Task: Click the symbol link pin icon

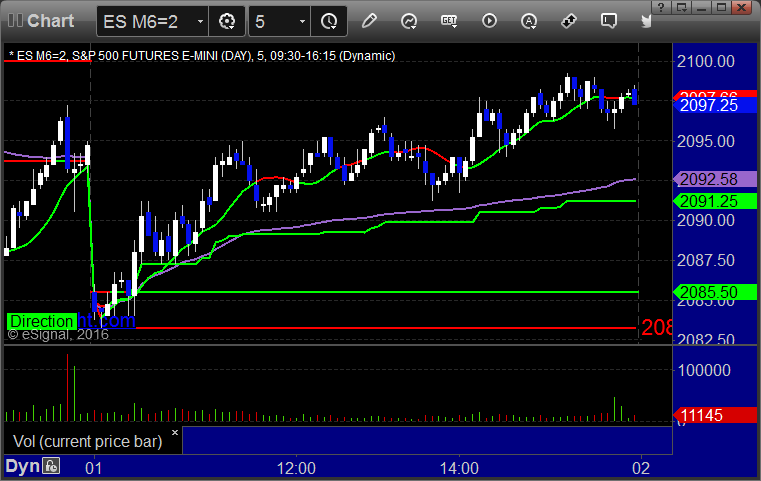Action: pyautogui.click(x=569, y=21)
